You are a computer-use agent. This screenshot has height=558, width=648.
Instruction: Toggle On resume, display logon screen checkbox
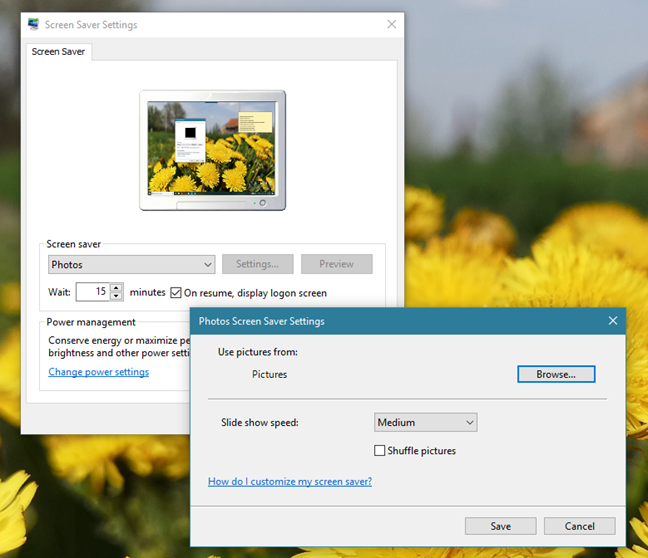(176, 293)
